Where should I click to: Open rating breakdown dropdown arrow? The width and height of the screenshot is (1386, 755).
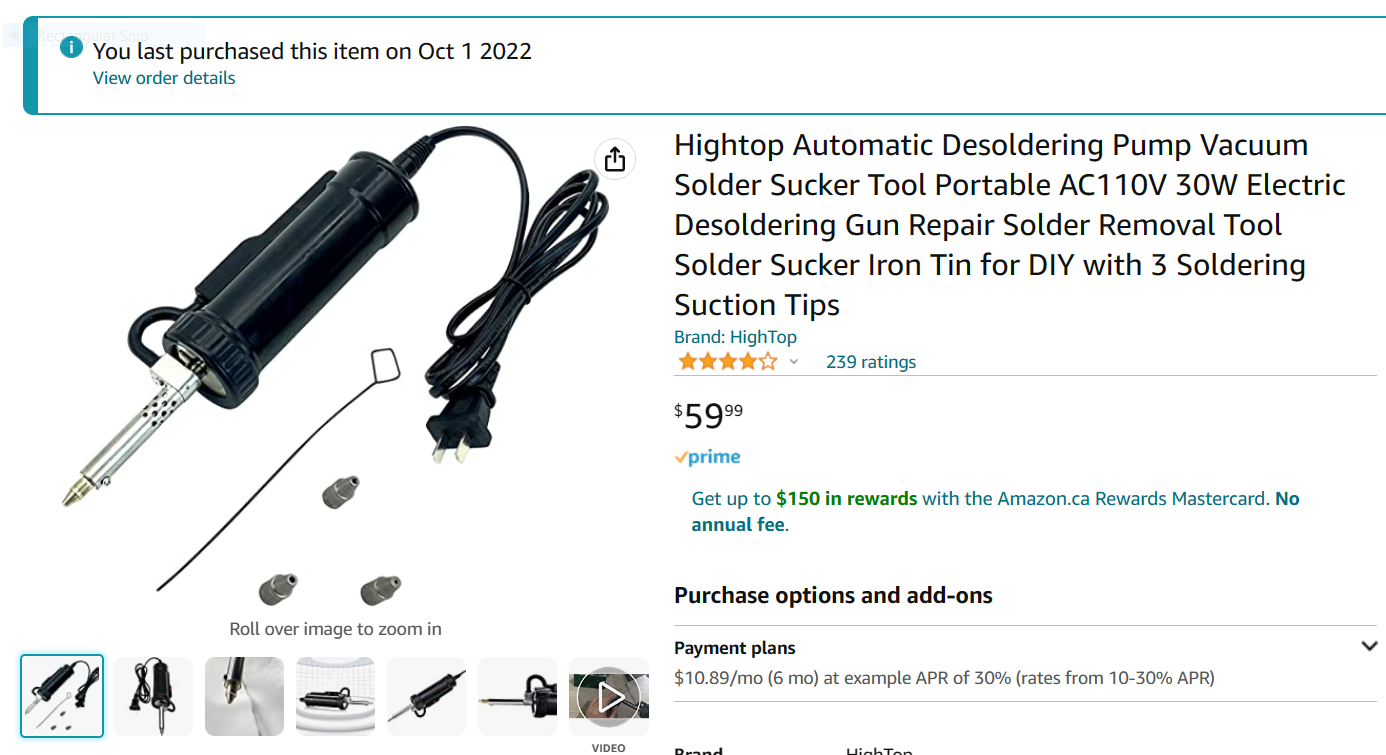(794, 362)
